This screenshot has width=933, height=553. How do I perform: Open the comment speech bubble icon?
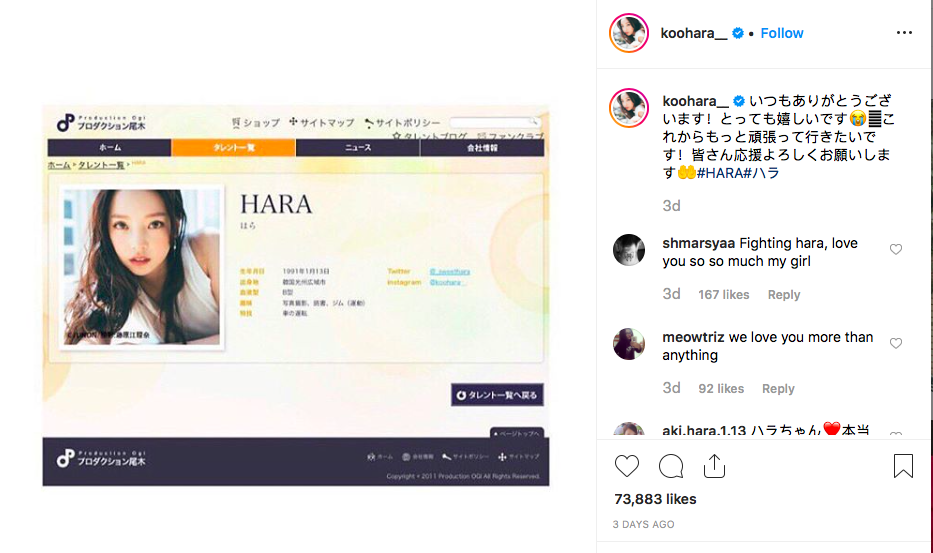(671, 466)
